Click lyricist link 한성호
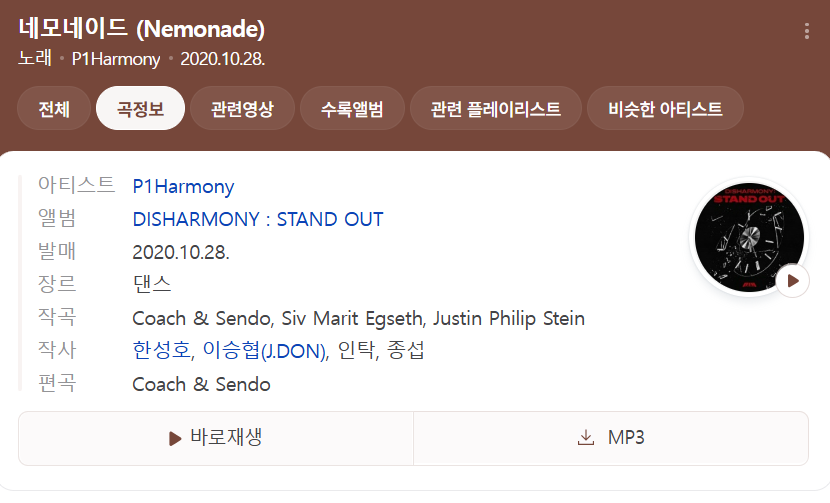The height and width of the screenshot is (503, 830). click(x=161, y=351)
